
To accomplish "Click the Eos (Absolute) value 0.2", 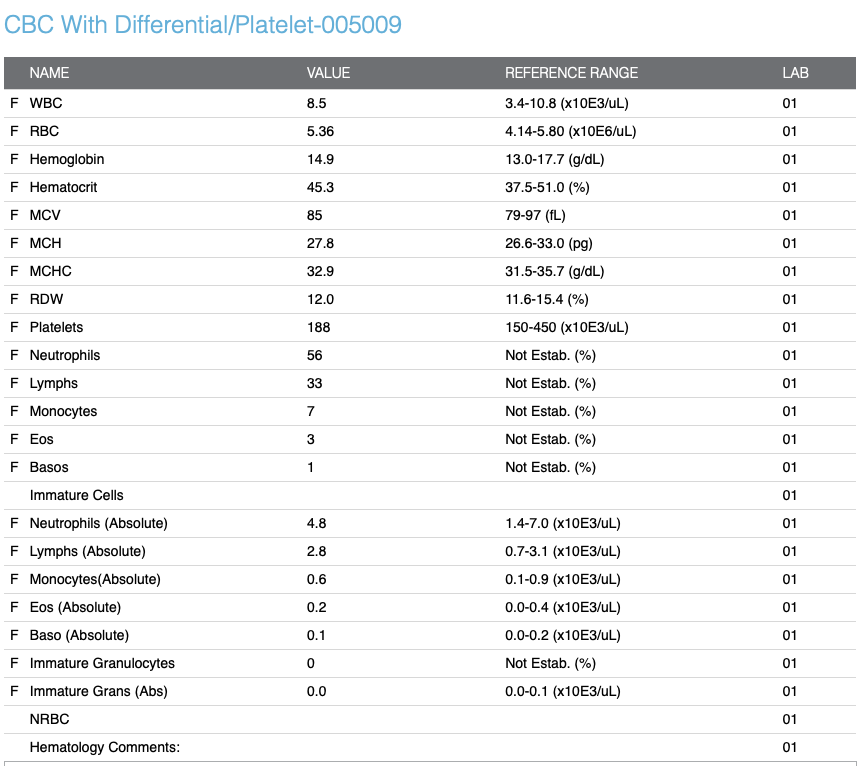I will (316, 607).
